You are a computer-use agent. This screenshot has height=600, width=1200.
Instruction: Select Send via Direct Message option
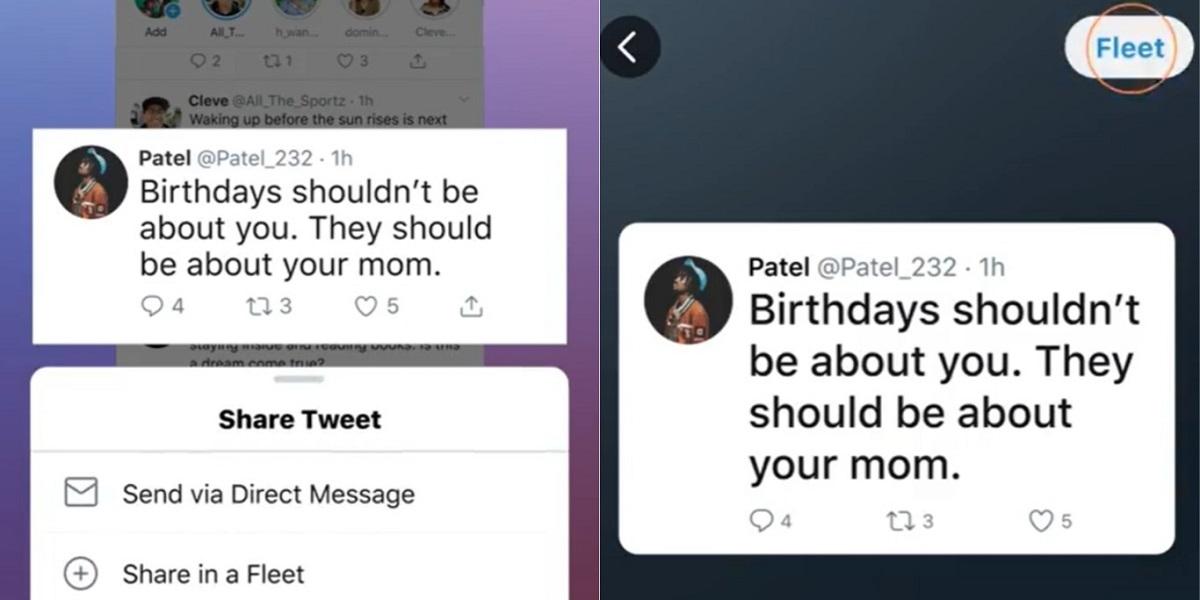[x=300, y=494]
